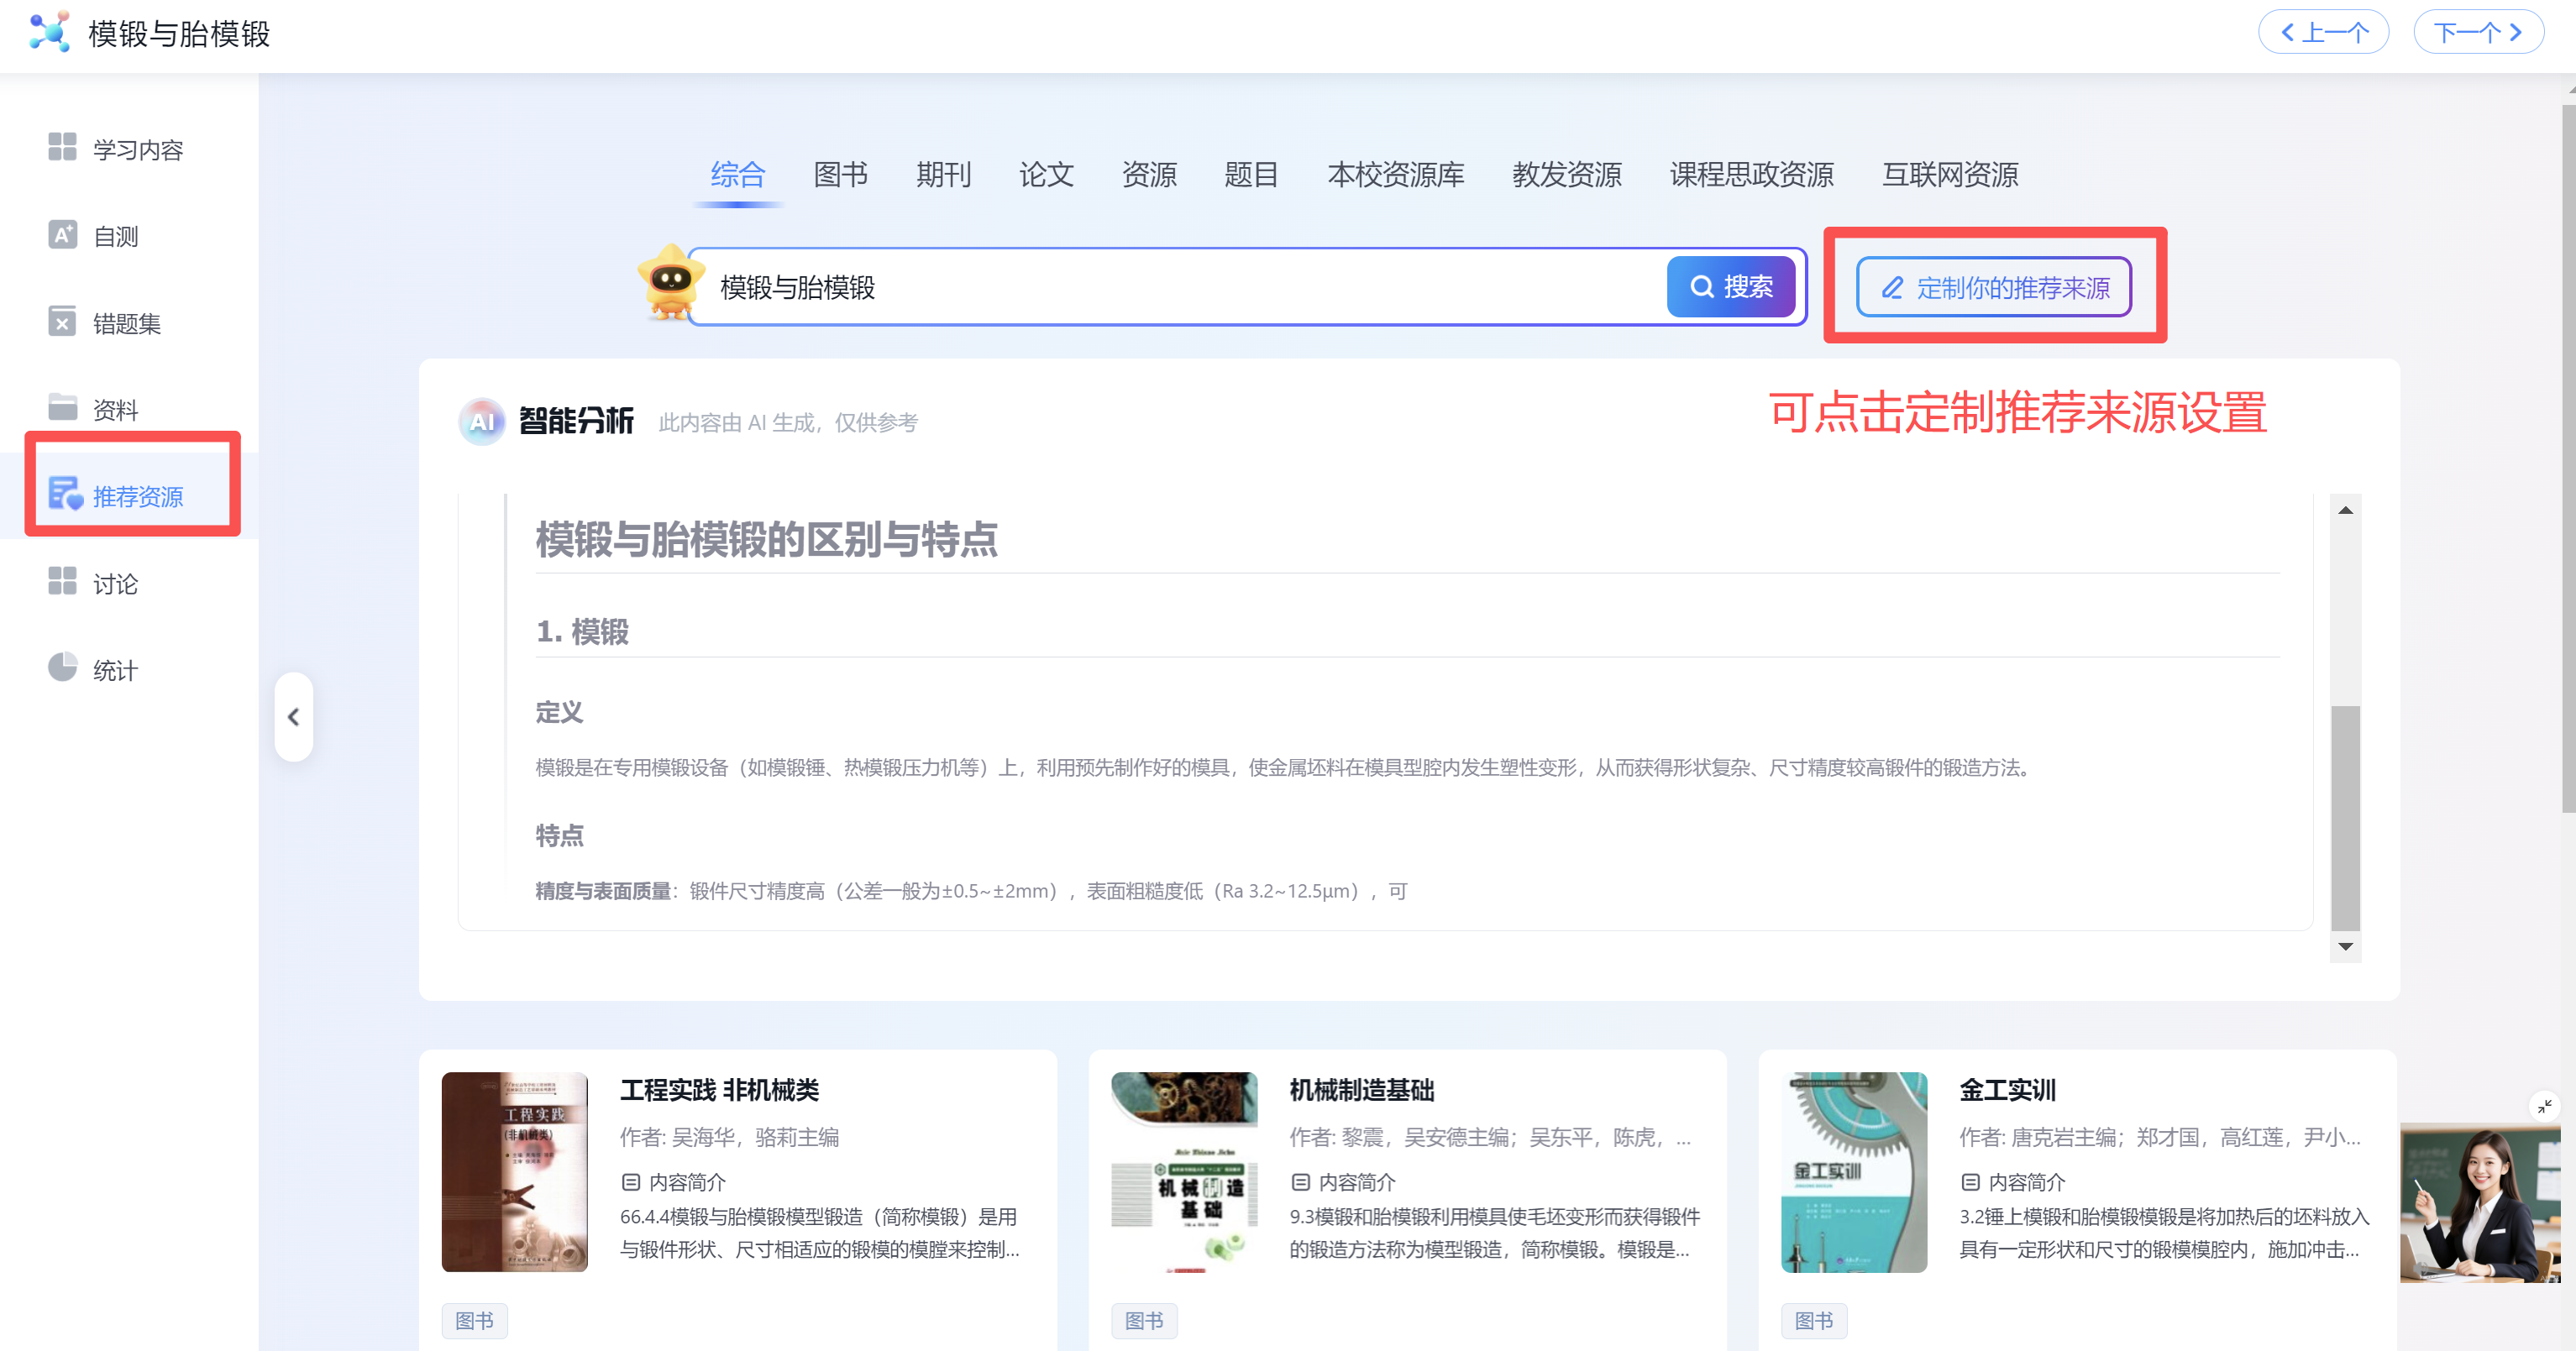
Task: Switch to the 本校资源库 tab
Action: click(1395, 175)
